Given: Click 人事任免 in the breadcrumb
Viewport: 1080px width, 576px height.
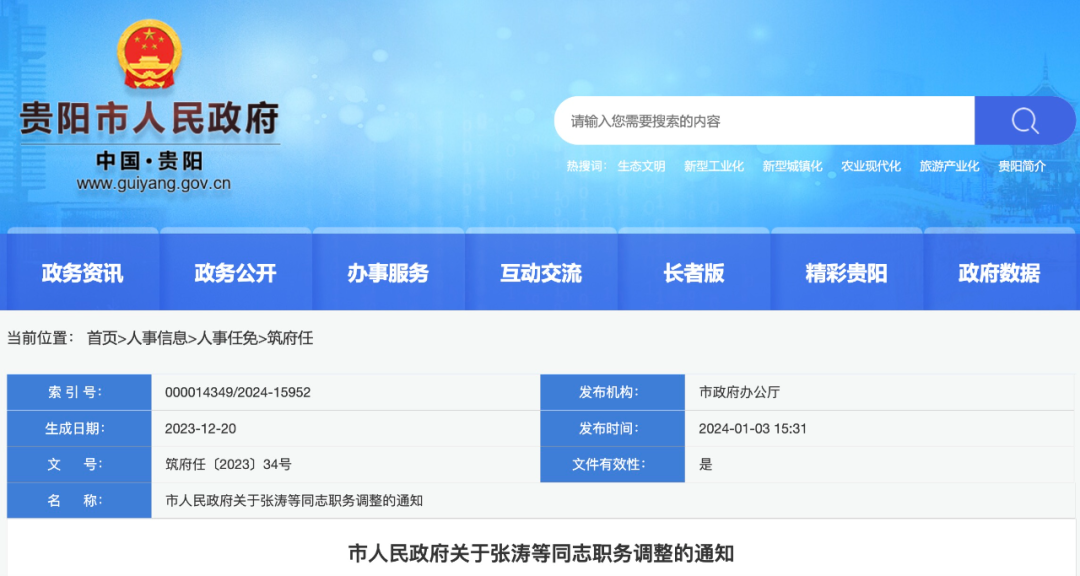Looking at the screenshot, I should pyautogui.click(x=227, y=338).
